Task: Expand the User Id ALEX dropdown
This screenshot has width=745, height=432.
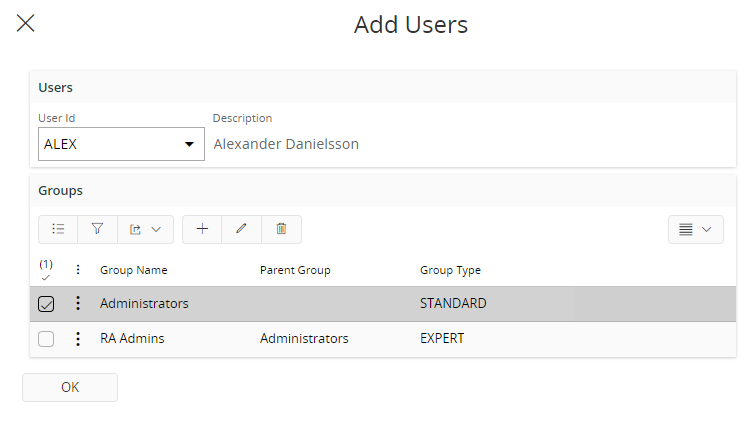Action: coord(190,144)
